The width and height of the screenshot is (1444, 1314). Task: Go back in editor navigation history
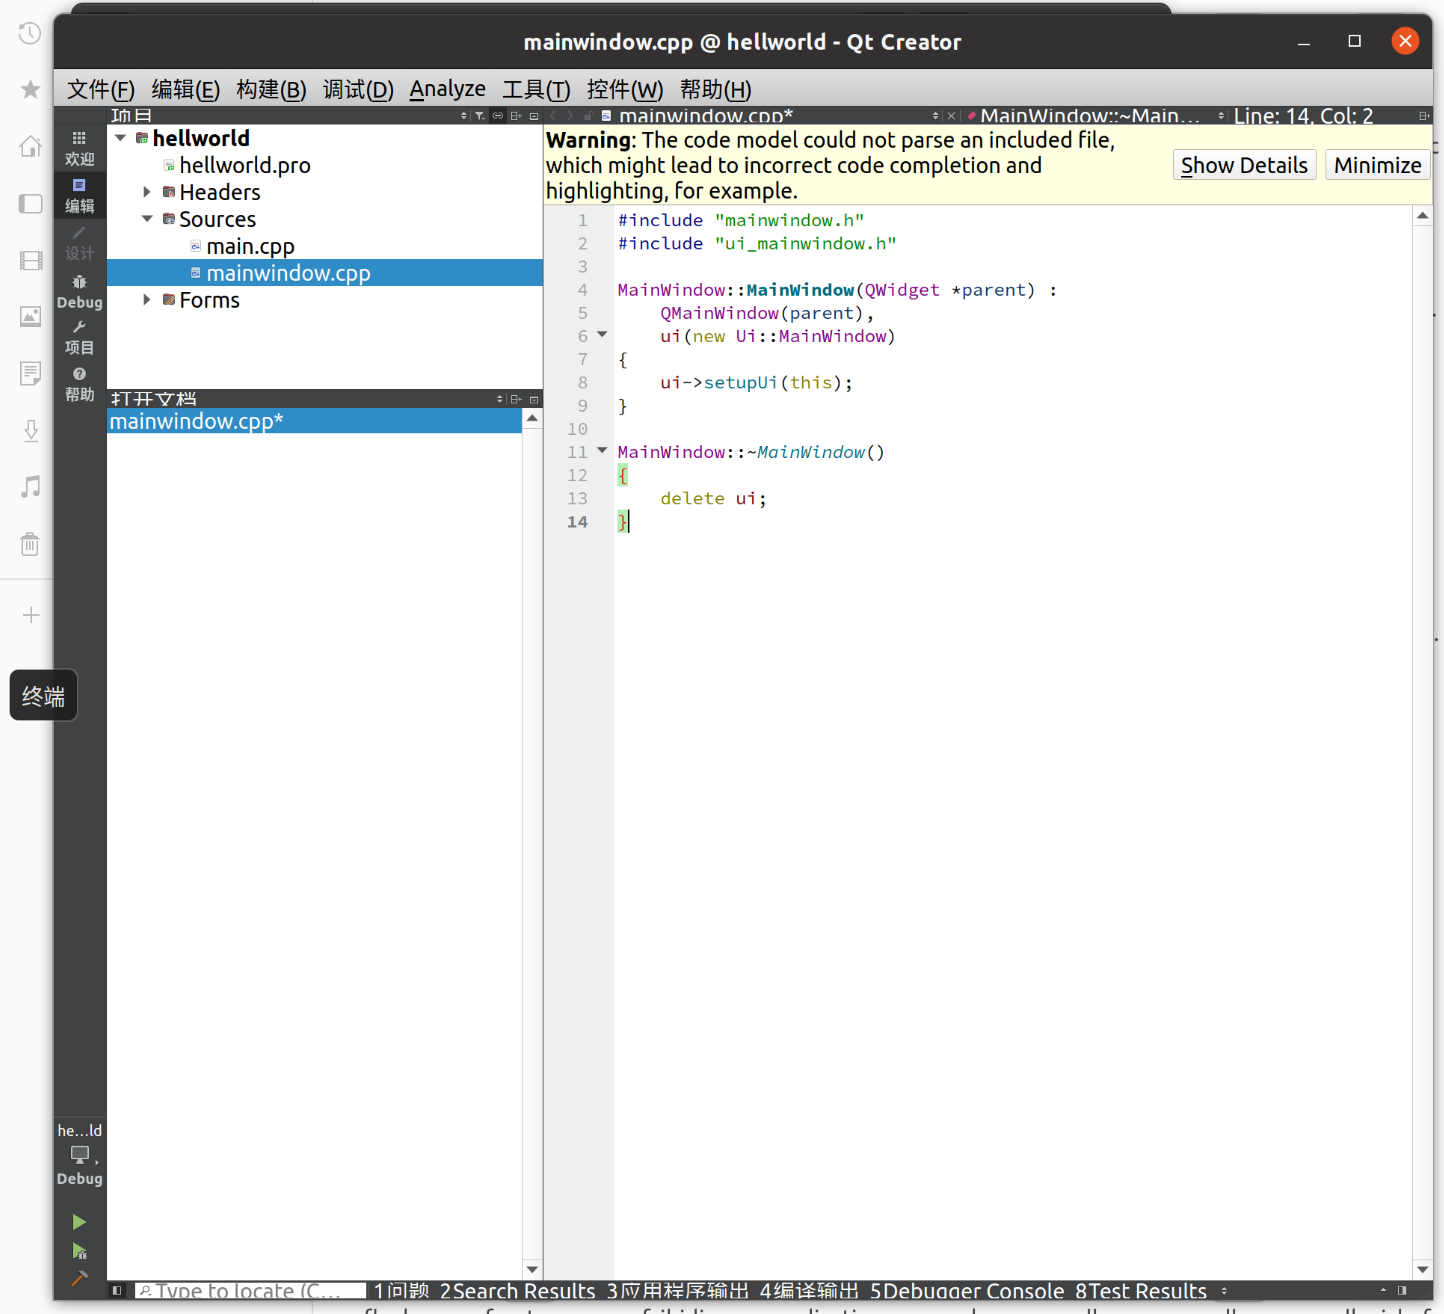[553, 116]
